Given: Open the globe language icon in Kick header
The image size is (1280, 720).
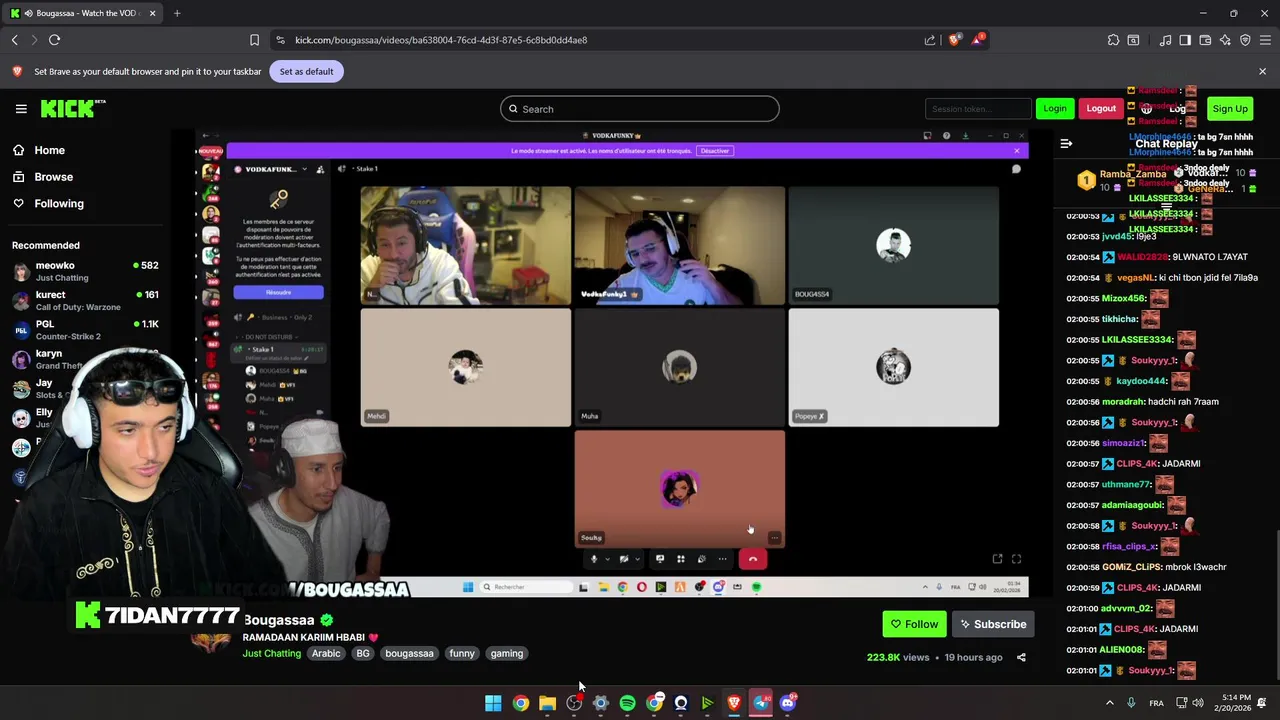Looking at the screenshot, I should pyautogui.click(x=1146, y=108).
